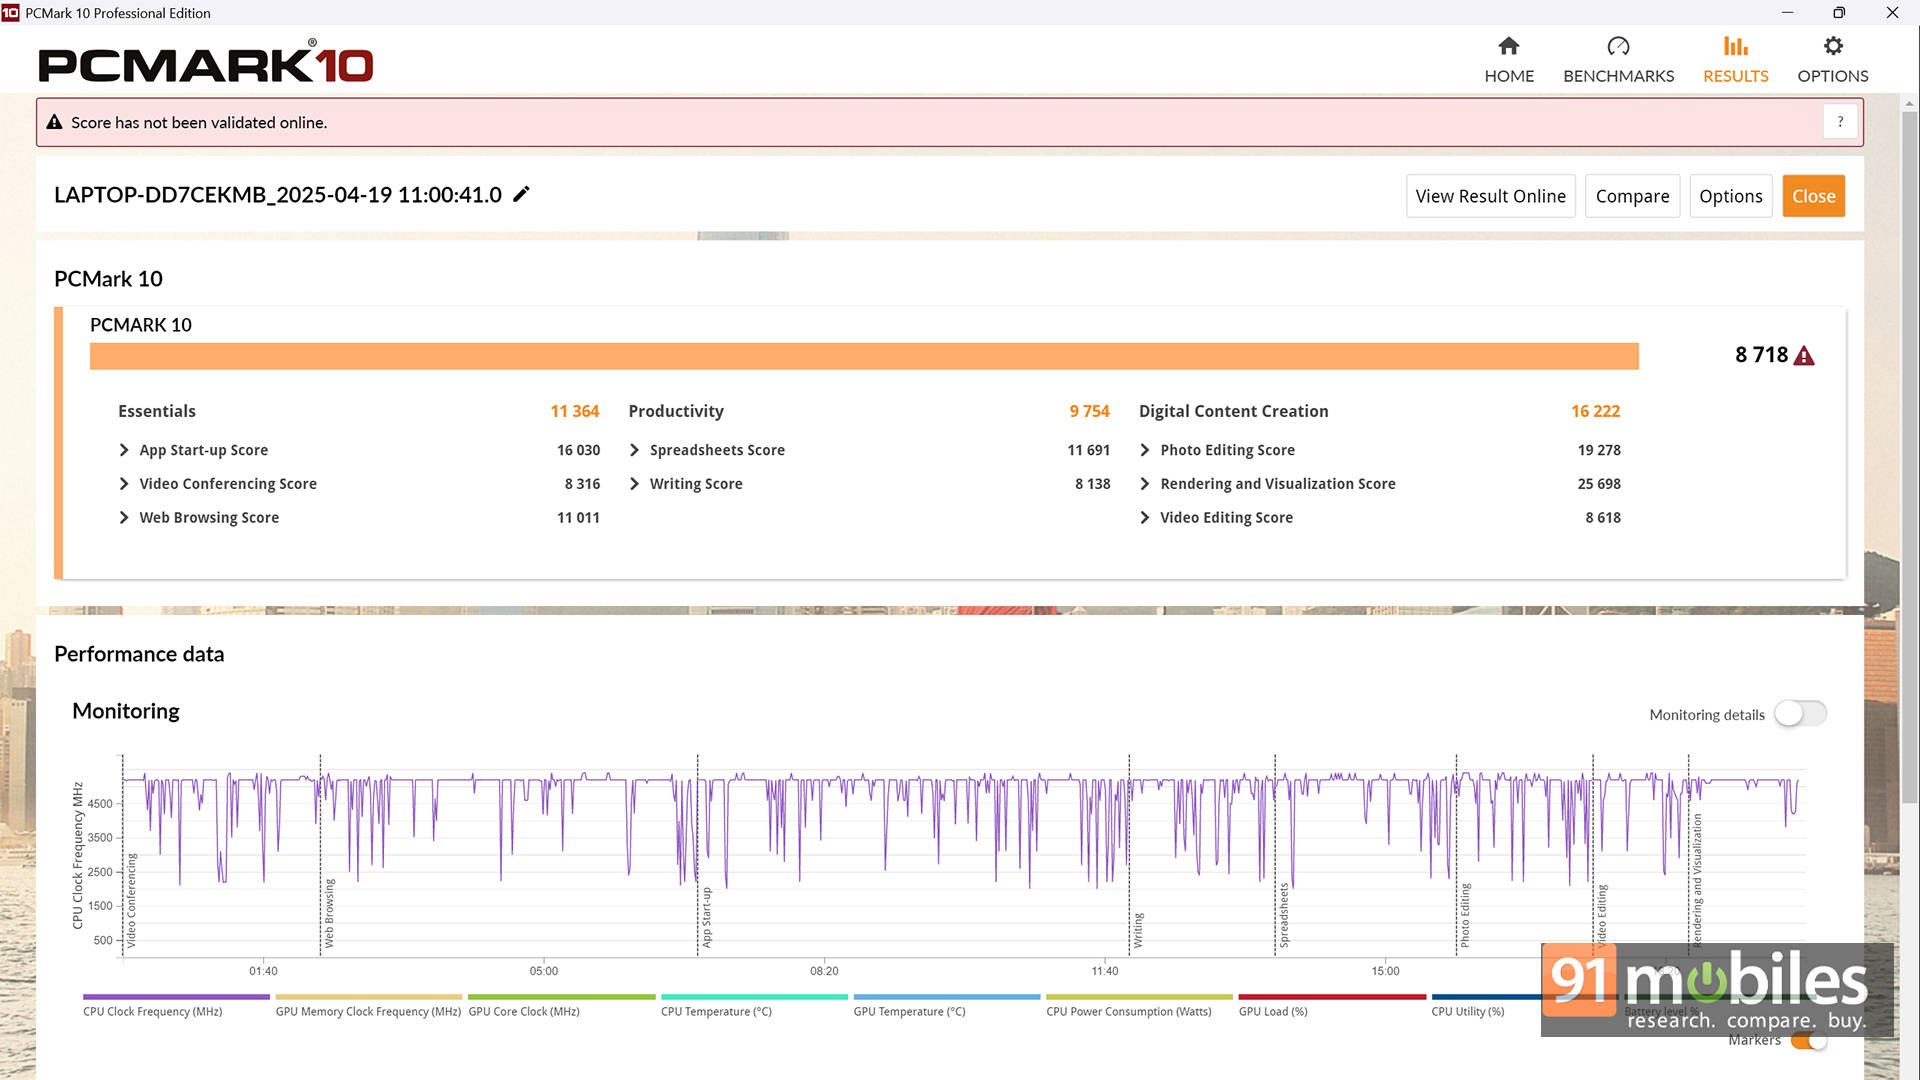Open the Benchmarks gauge icon
Viewport: 1920px width, 1080px height.
[1618, 46]
